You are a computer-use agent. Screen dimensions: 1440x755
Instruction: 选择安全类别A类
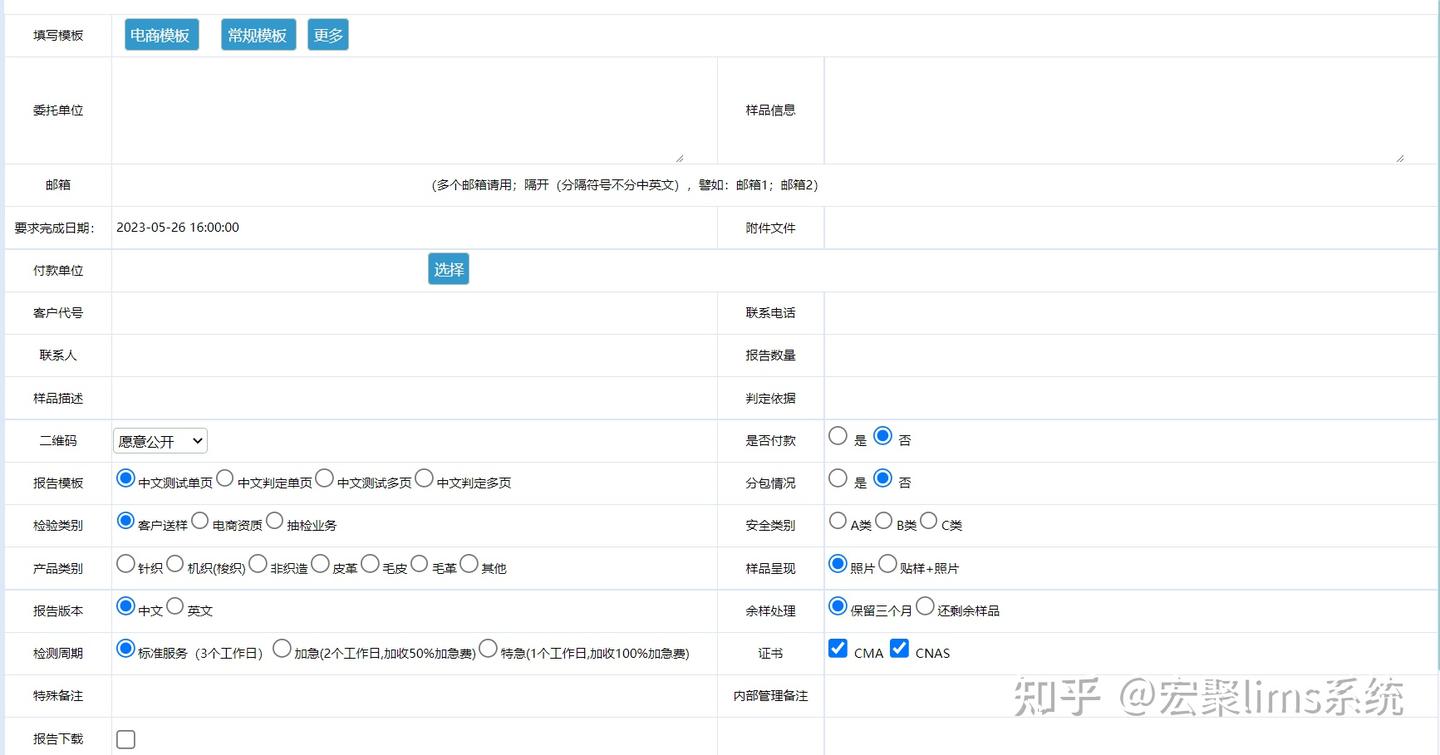click(838, 519)
